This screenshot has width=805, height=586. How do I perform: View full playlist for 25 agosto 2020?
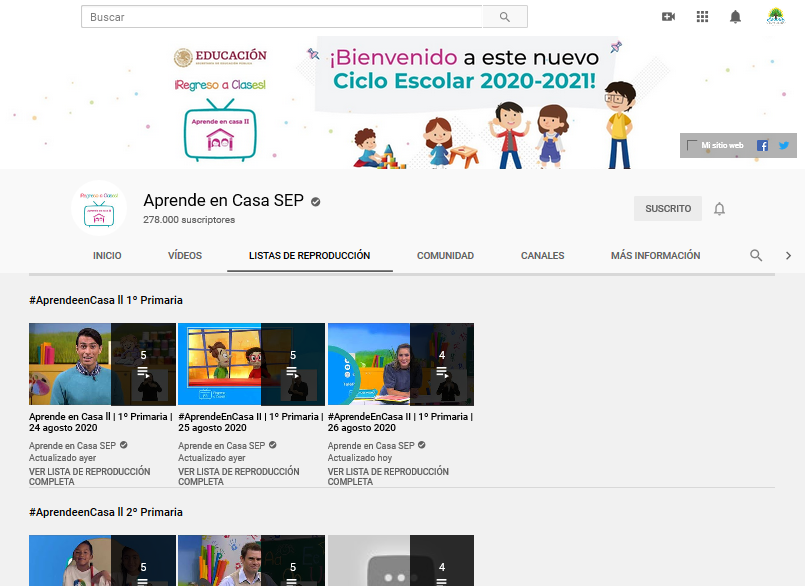point(239,477)
